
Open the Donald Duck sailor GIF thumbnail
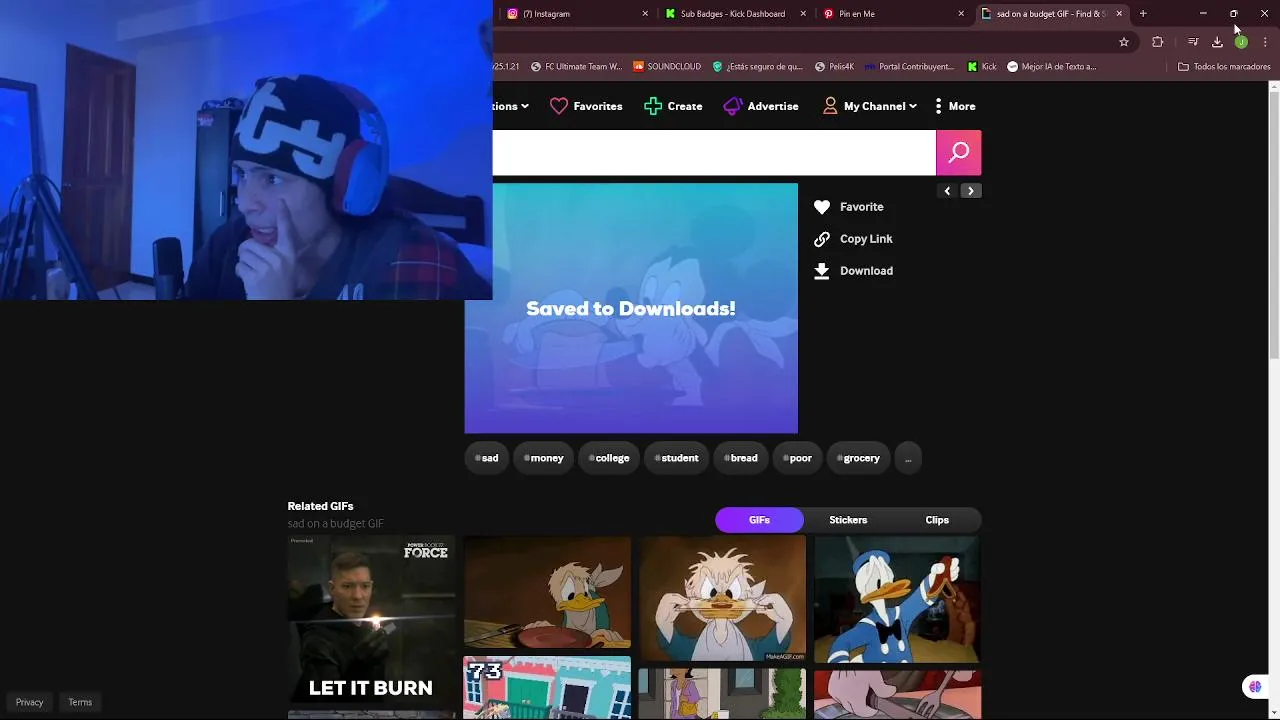[897, 599]
